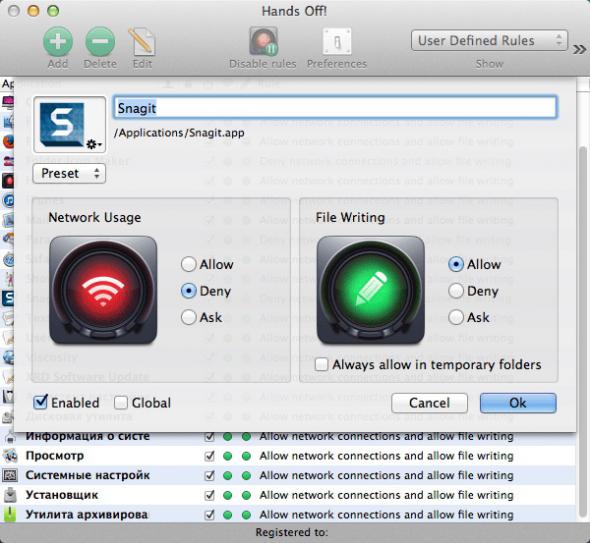This screenshot has height=543, width=590.
Task: Toggle the Global checkbox
Action: (x=120, y=403)
